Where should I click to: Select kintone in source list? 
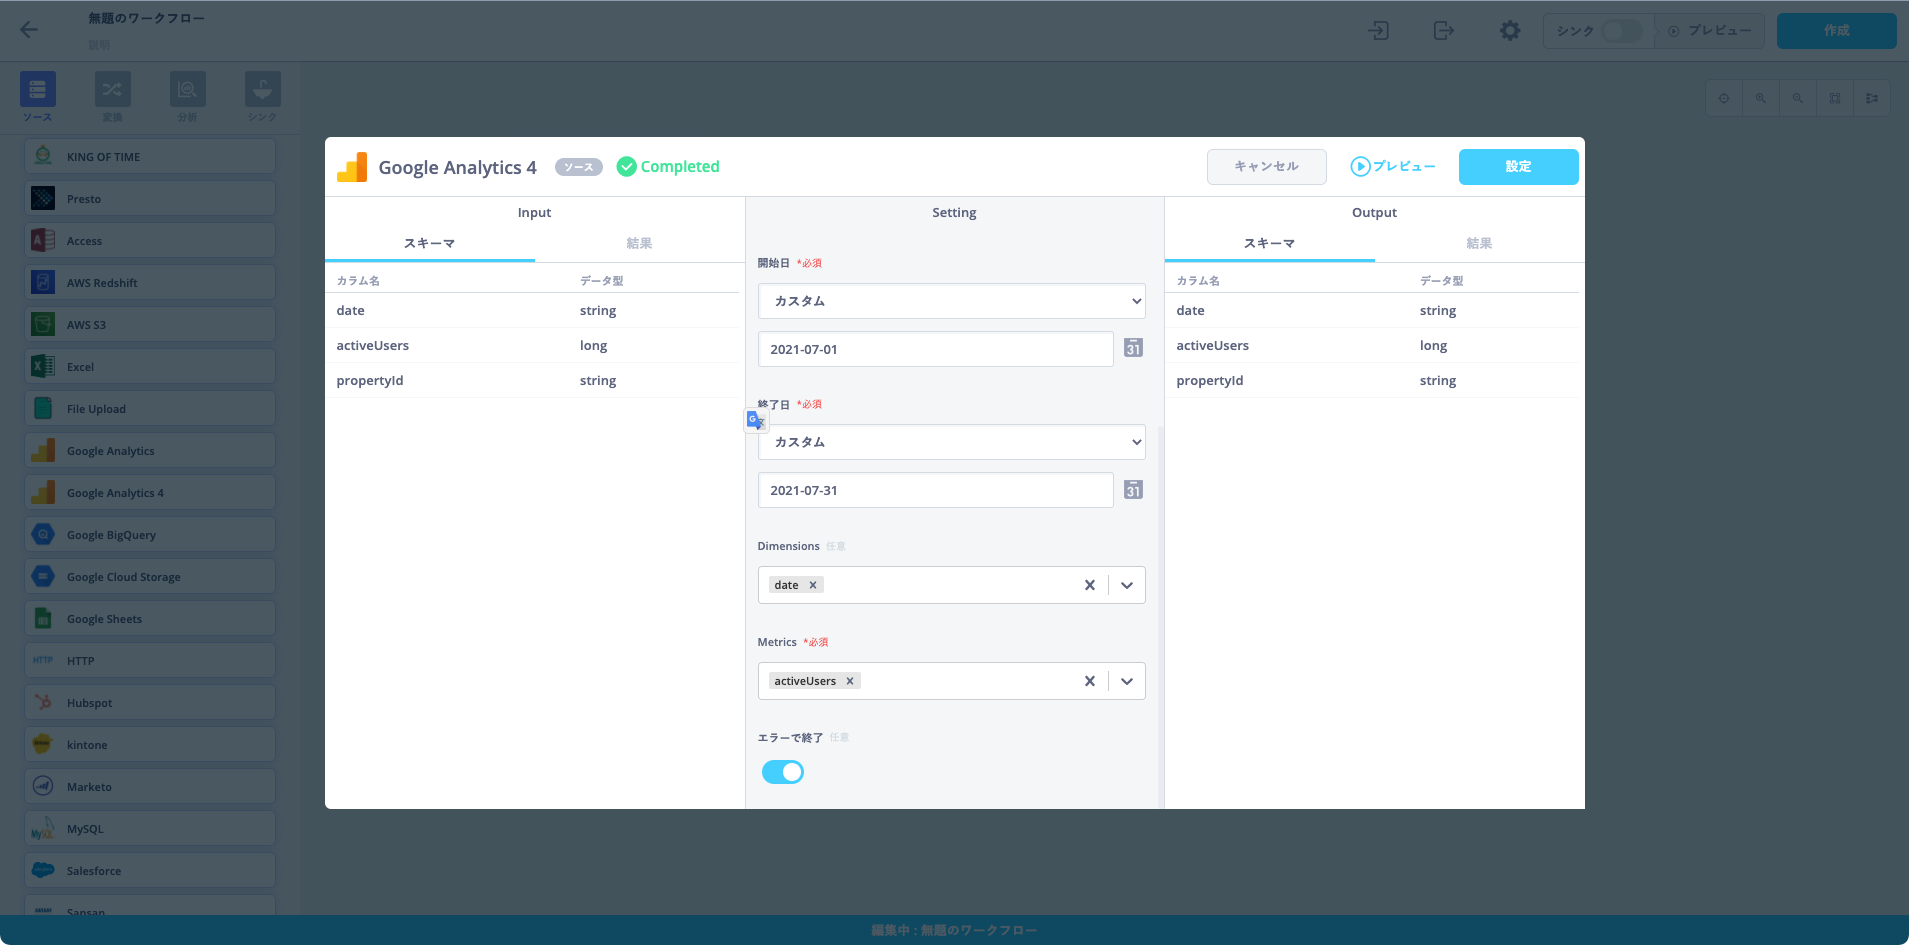point(151,745)
